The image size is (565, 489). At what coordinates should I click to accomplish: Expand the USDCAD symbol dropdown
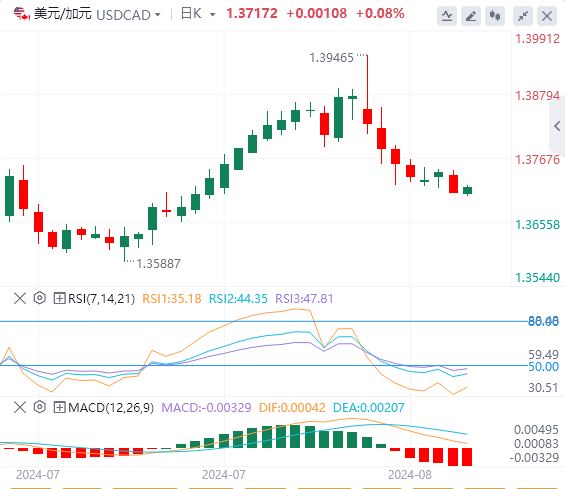point(157,15)
